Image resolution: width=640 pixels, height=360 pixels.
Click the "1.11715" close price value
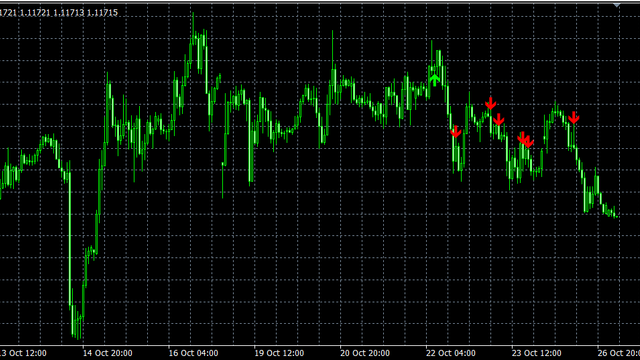102,13
